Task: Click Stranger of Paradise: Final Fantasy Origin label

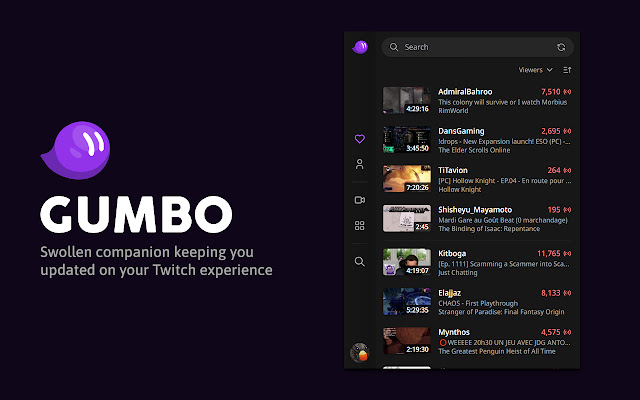Action: click(501, 312)
